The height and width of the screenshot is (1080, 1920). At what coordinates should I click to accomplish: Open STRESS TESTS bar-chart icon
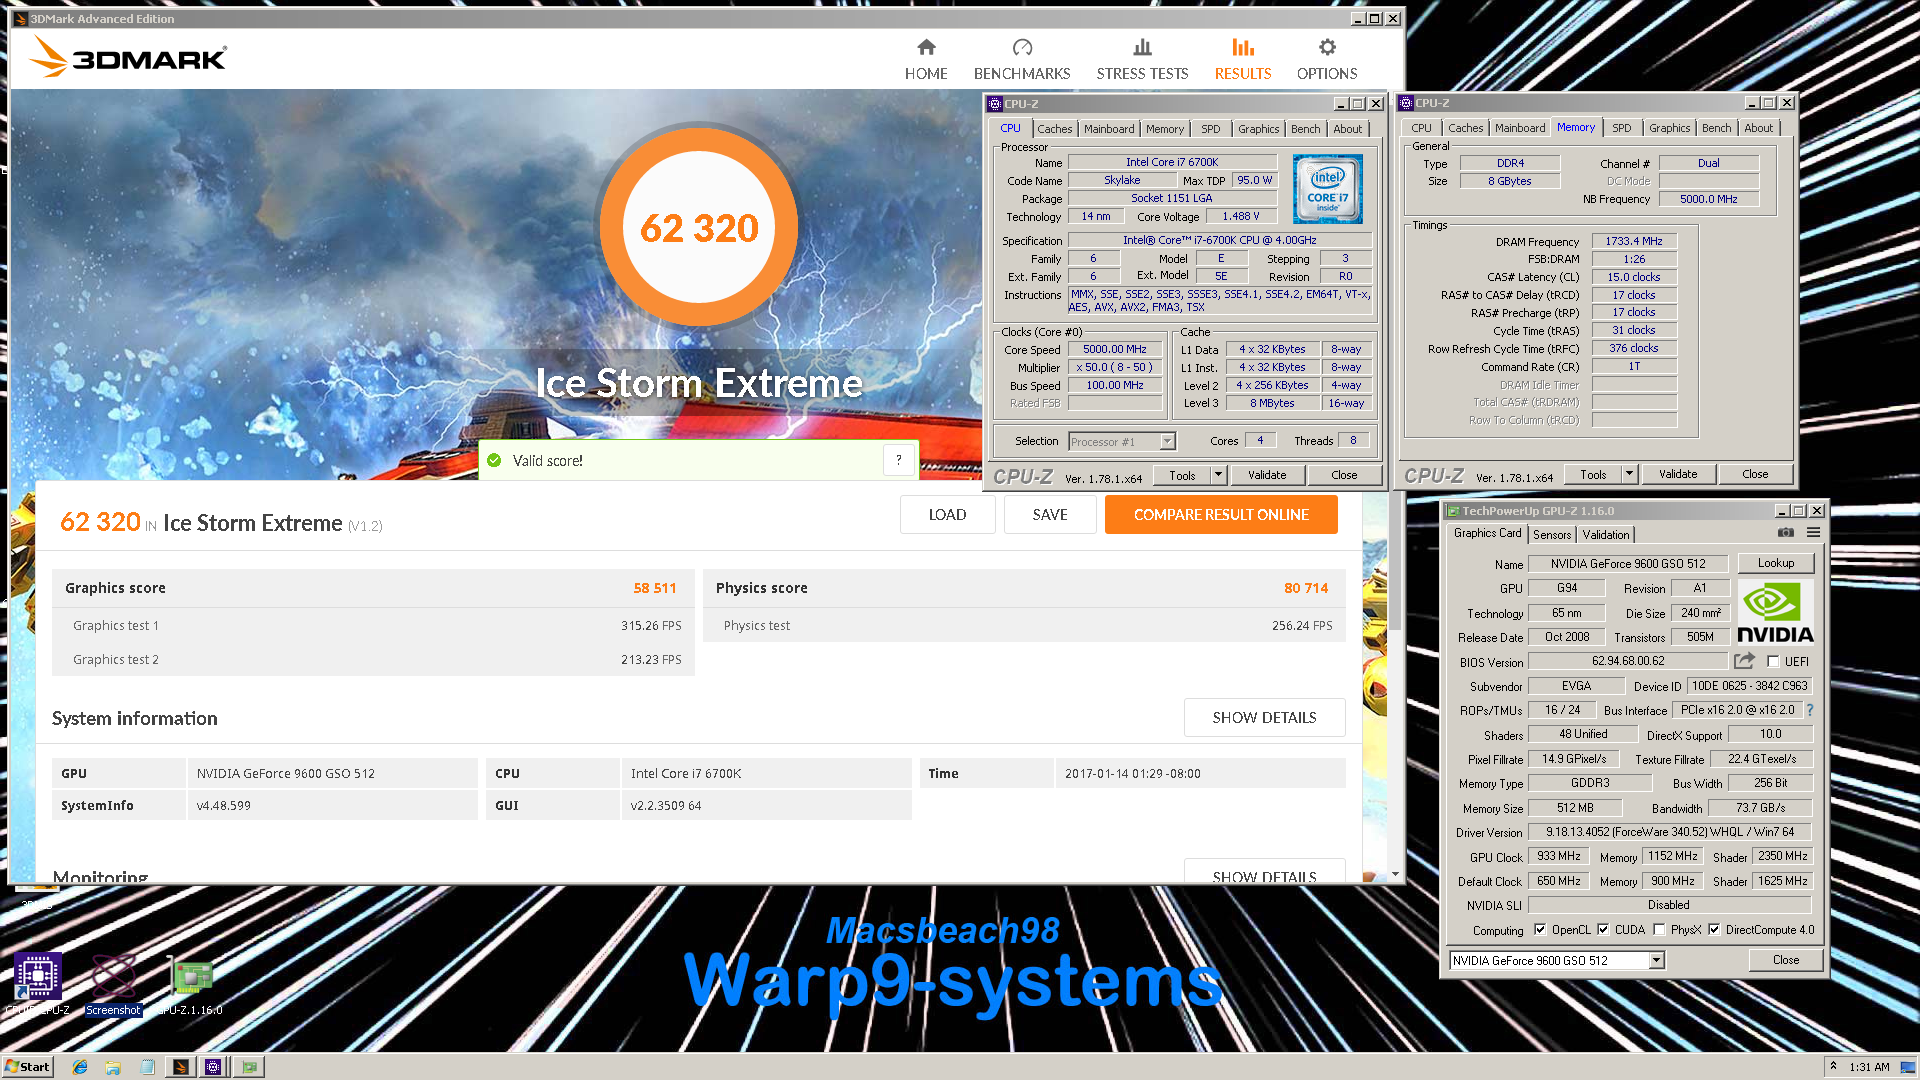1142,47
